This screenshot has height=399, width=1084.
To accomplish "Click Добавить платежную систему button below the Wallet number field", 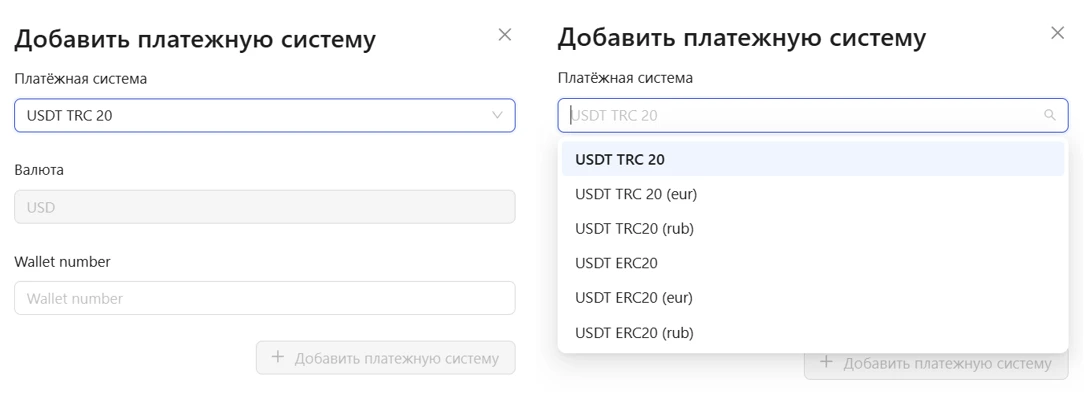I will [x=386, y=358].
